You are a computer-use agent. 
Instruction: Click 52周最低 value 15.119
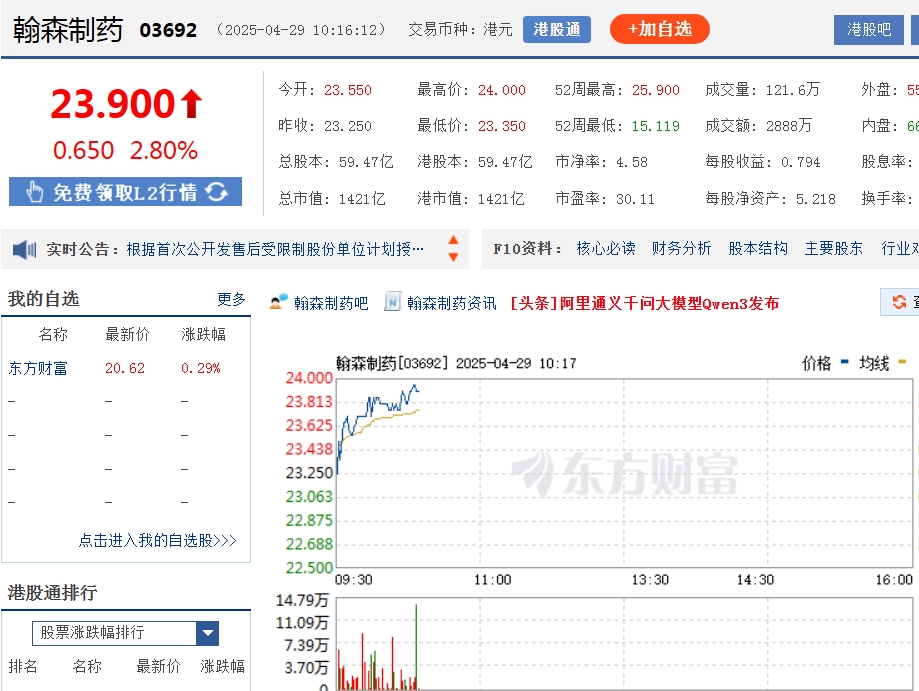pyautogui.click(x=655, y=126)
